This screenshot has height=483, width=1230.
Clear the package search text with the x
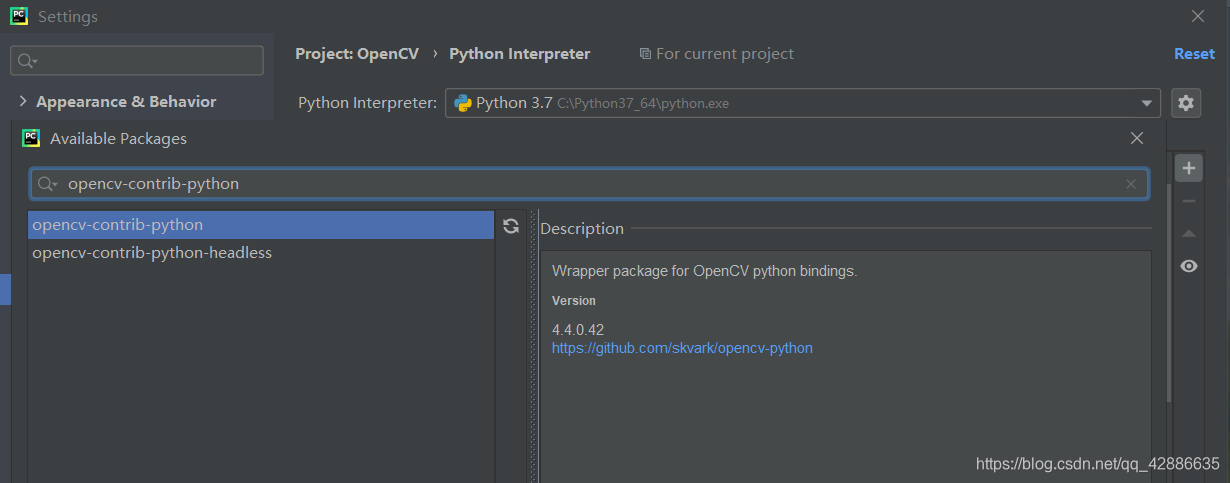(x=1131, y=184)
